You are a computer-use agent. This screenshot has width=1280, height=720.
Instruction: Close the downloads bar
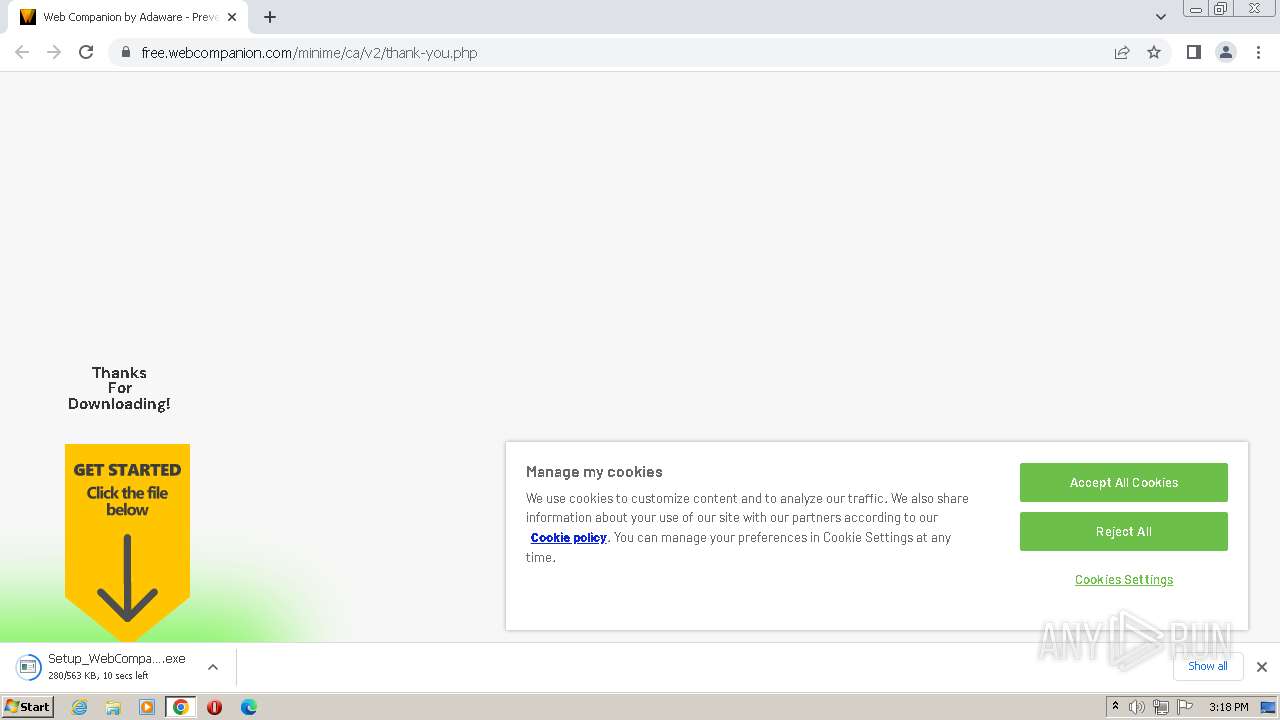1262,667
